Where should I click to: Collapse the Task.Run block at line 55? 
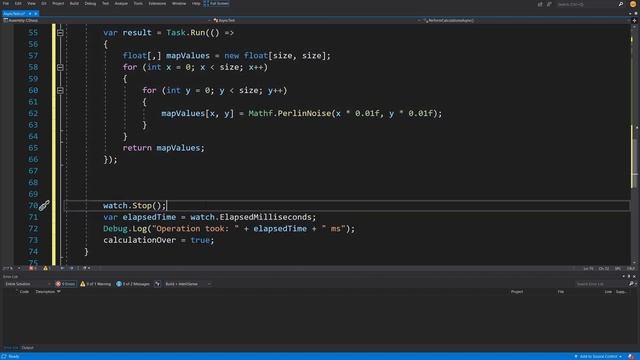tap(60, 33)
